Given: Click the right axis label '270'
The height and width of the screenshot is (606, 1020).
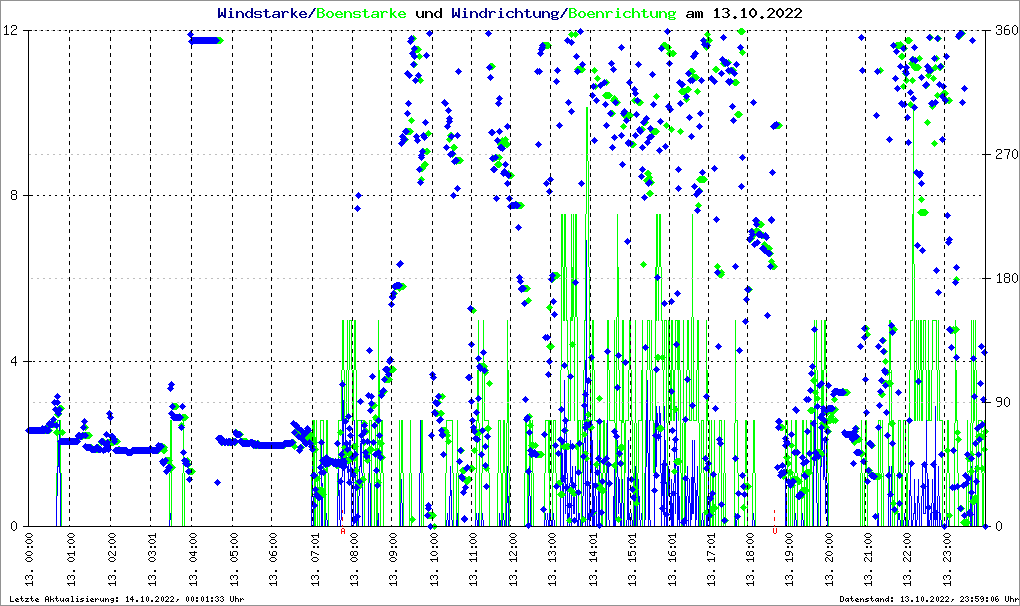Looking at the screenshot, I should 1007,154.
